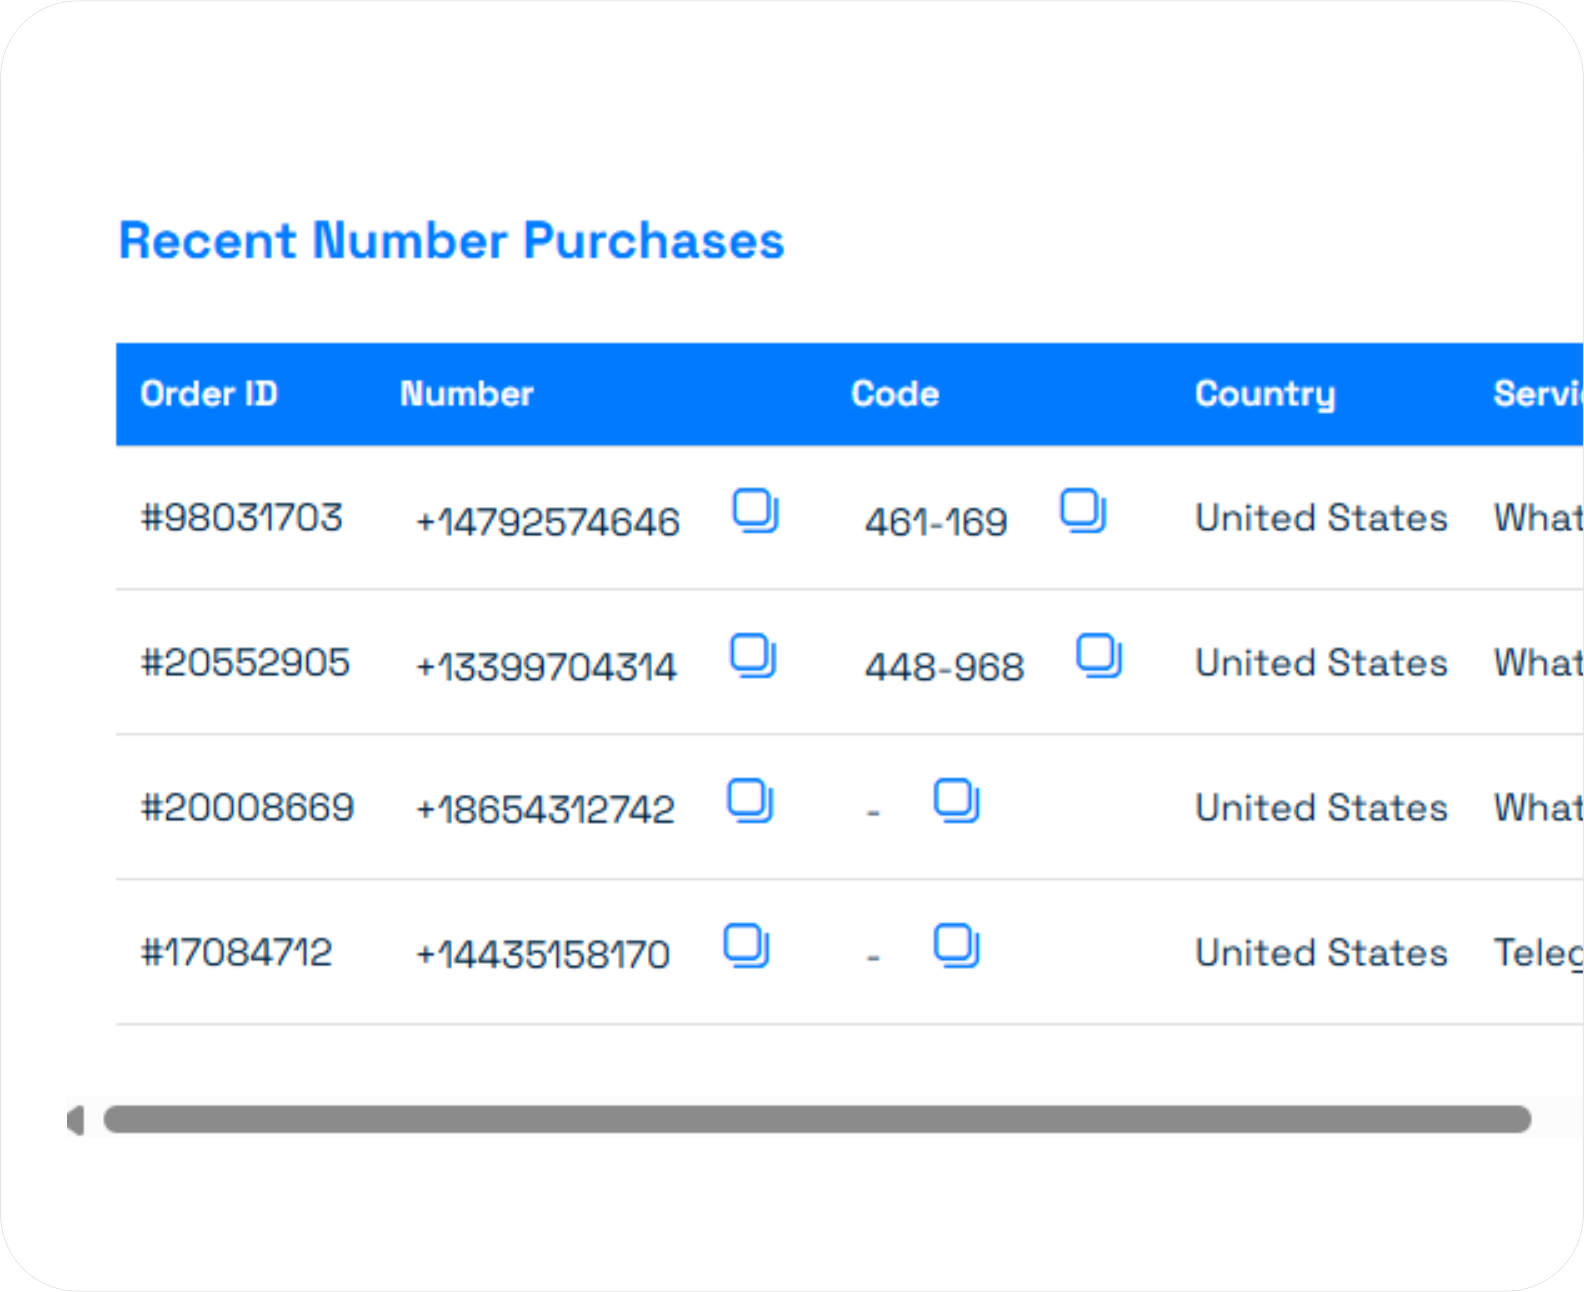Click the Code column header to sort
Screen dimensions: 1584x1292
893,394
